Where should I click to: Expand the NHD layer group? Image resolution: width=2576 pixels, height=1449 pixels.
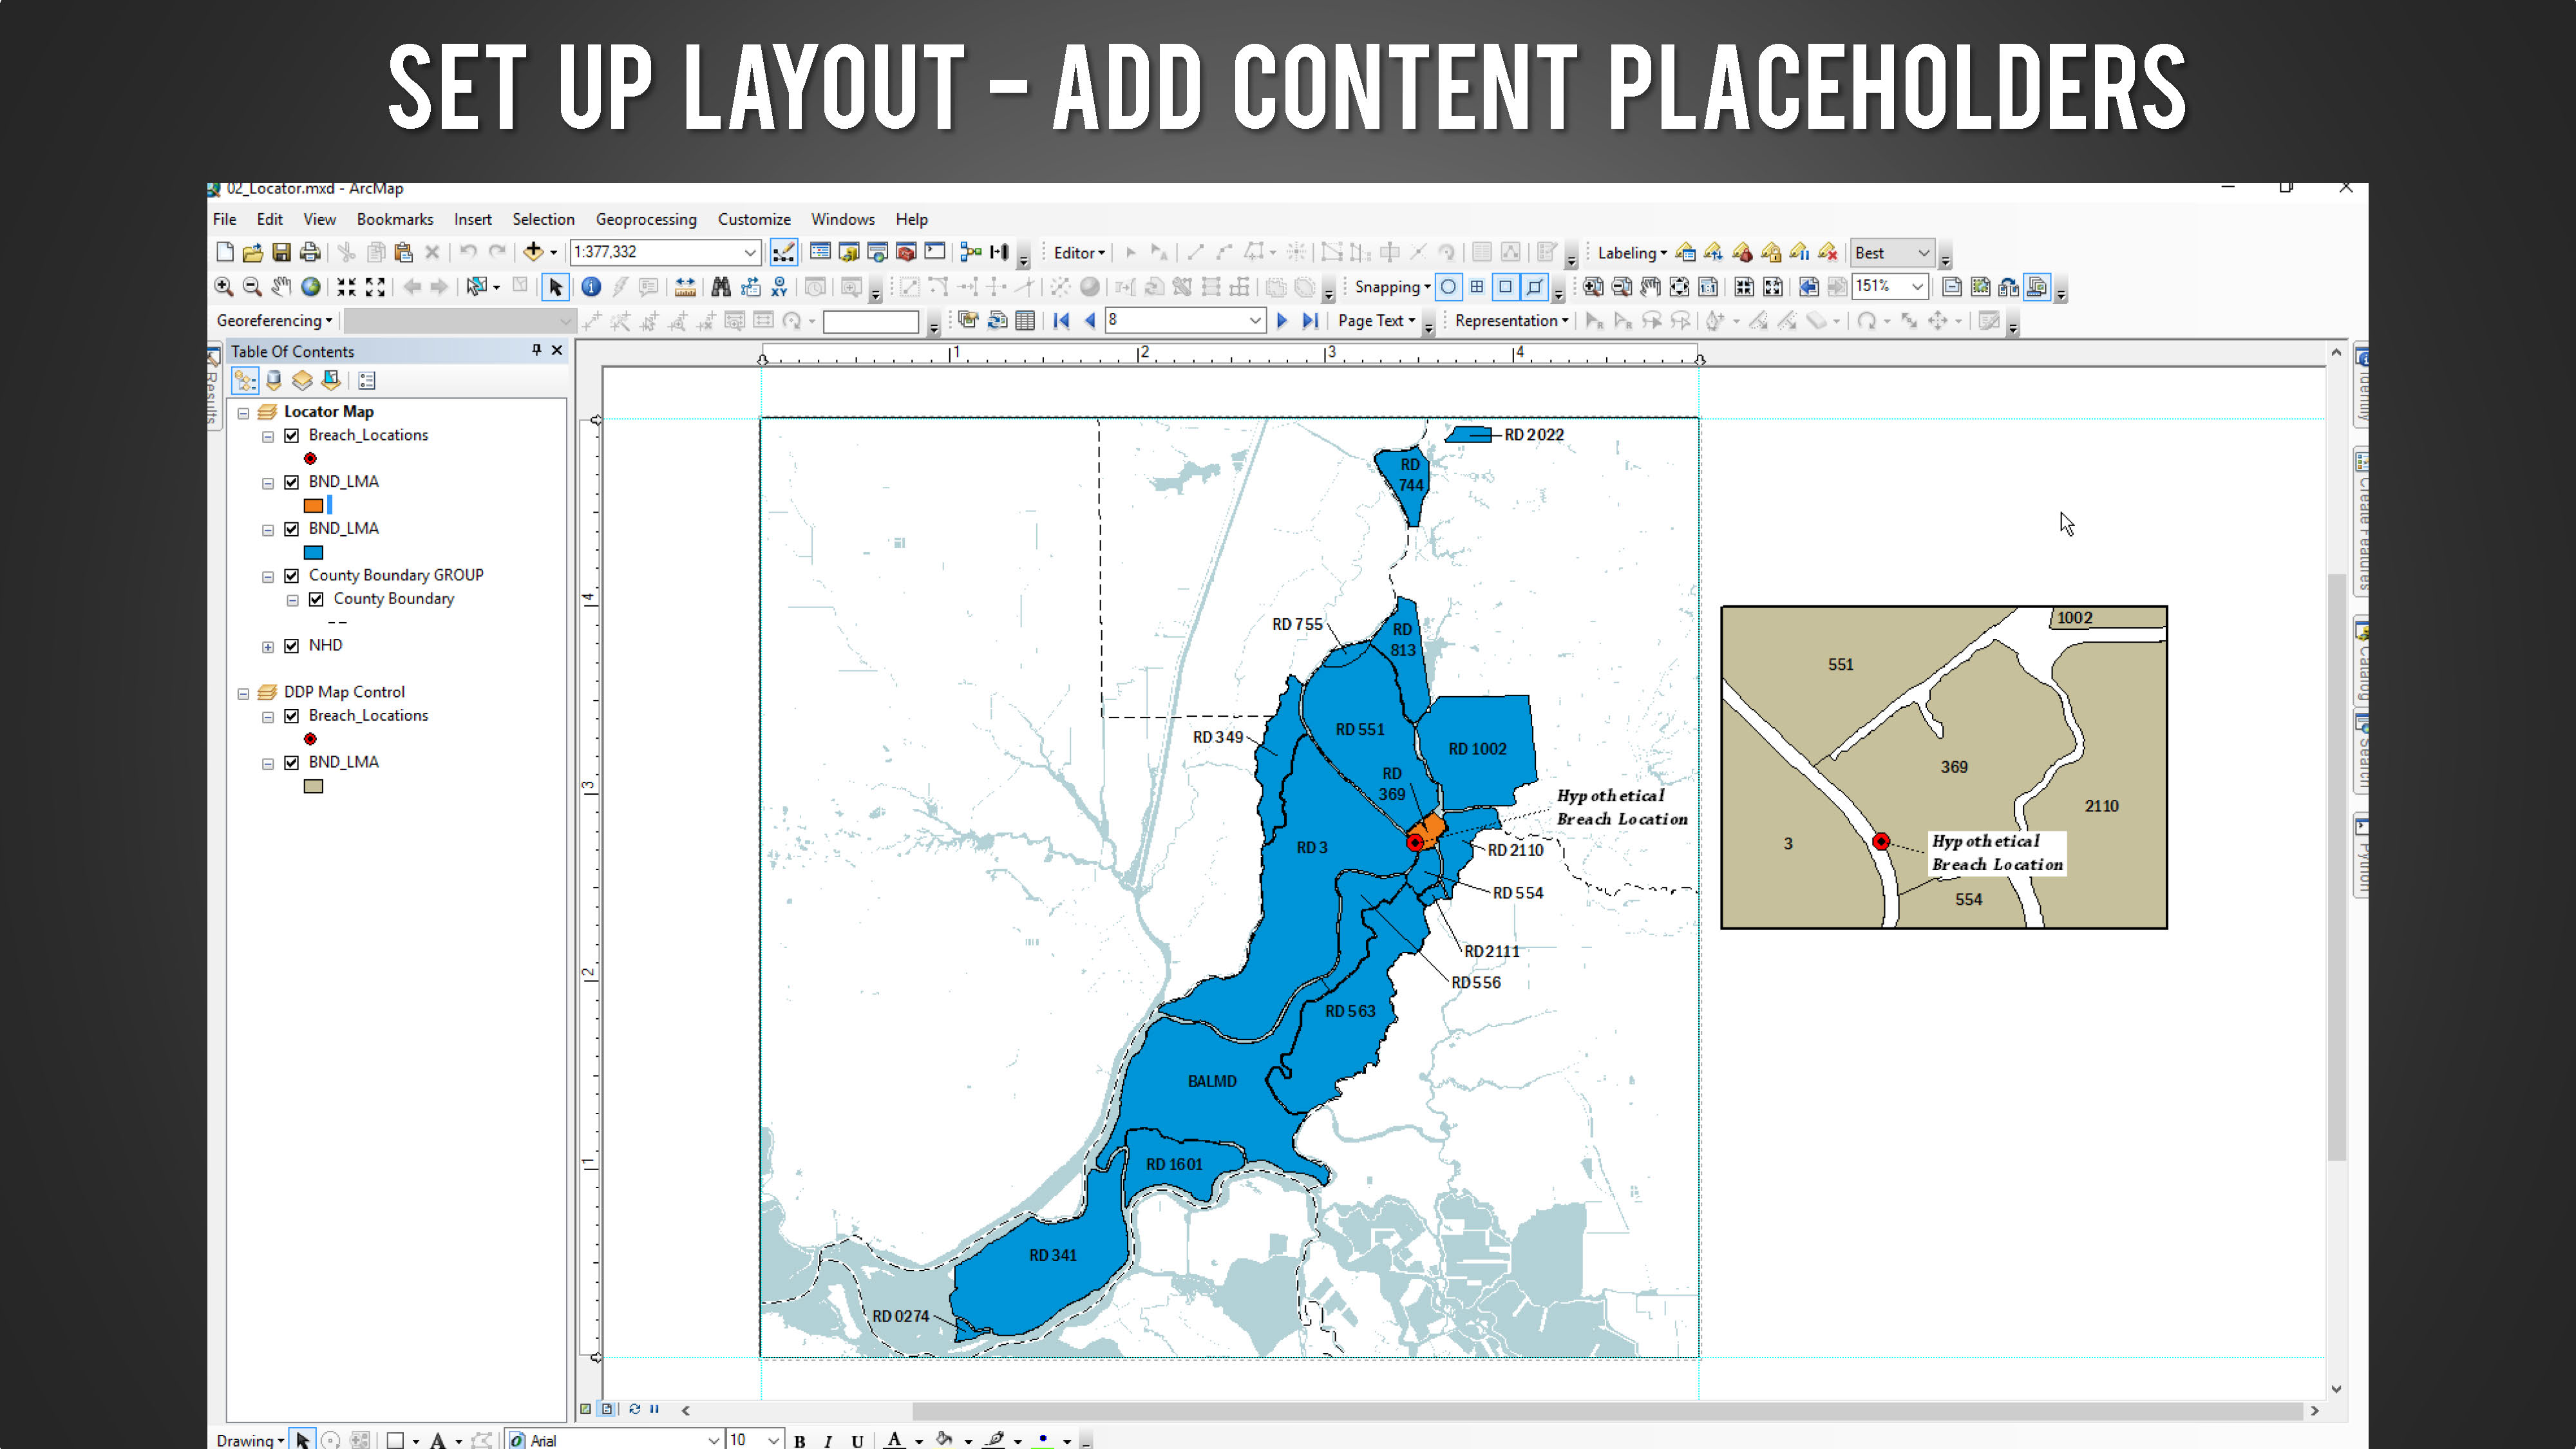pos(268,647)
